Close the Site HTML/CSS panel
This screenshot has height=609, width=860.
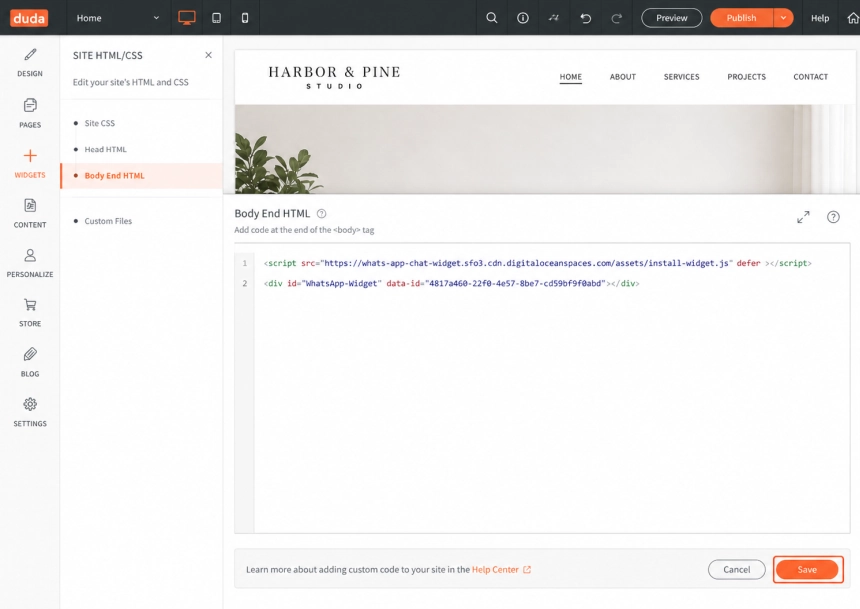click(208, 55)
